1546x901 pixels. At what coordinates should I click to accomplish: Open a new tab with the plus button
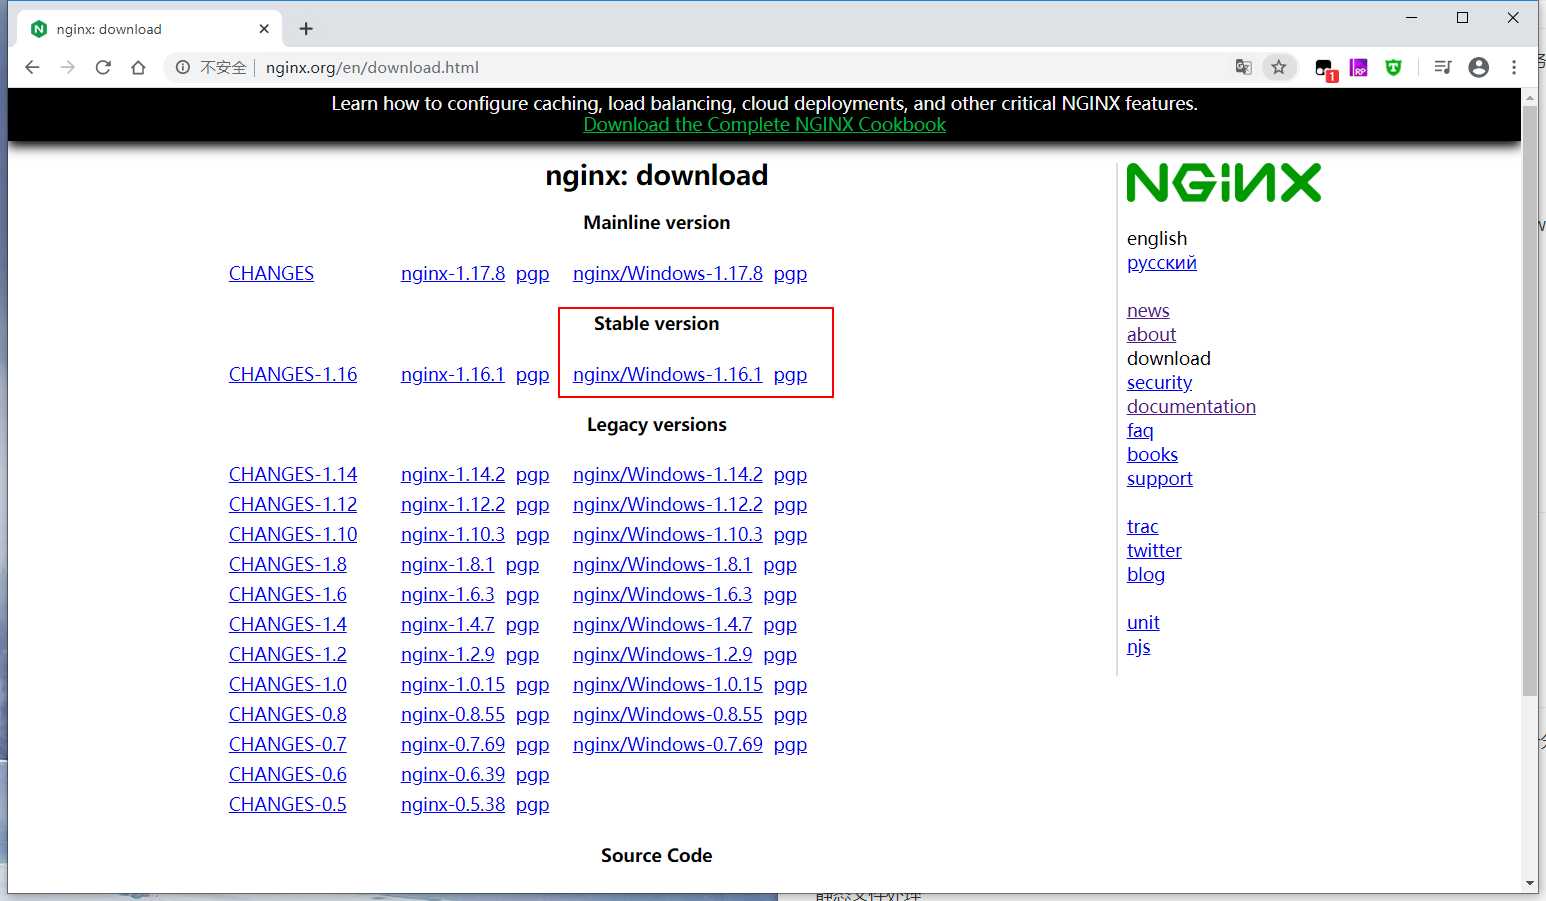306,29
